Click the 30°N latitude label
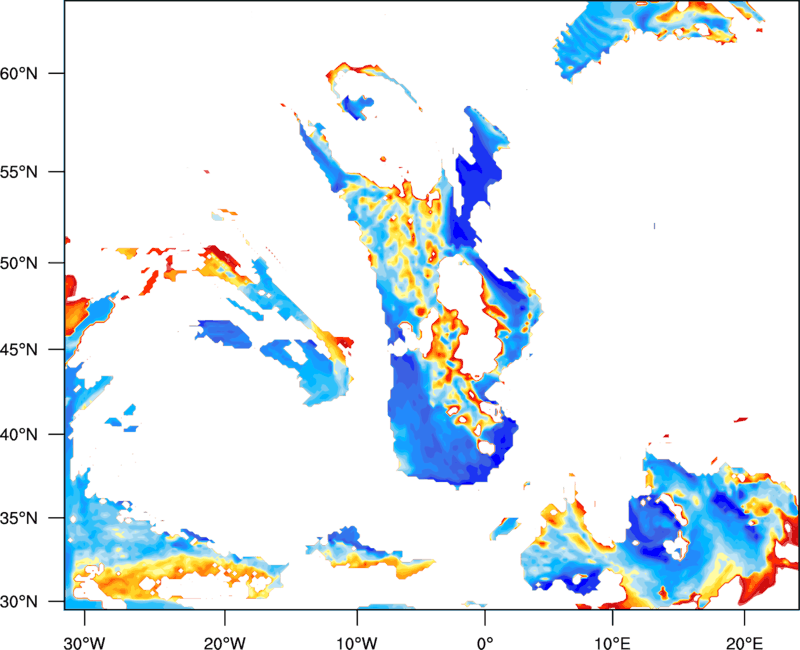 click(19, 602)
